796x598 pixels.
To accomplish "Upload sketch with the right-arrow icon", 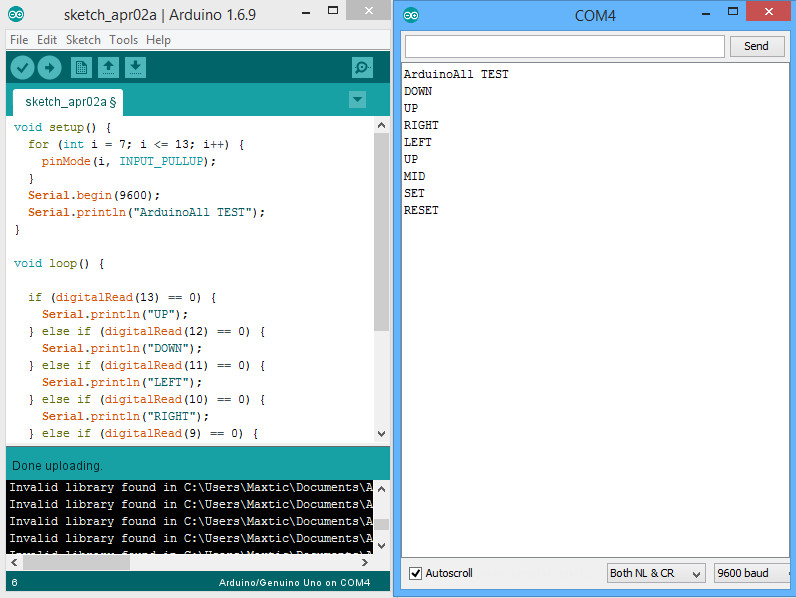I will point(49,68).
